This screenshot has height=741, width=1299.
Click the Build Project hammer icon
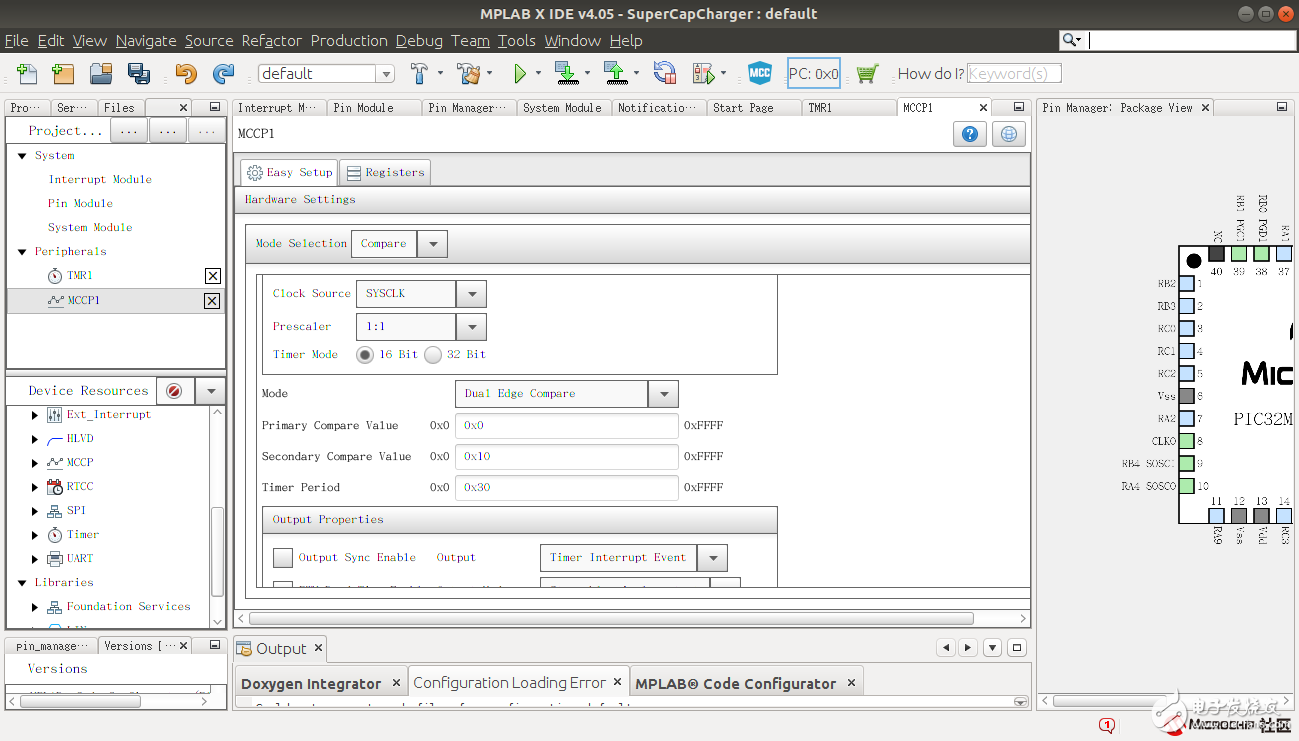click(x=420, y=73)
